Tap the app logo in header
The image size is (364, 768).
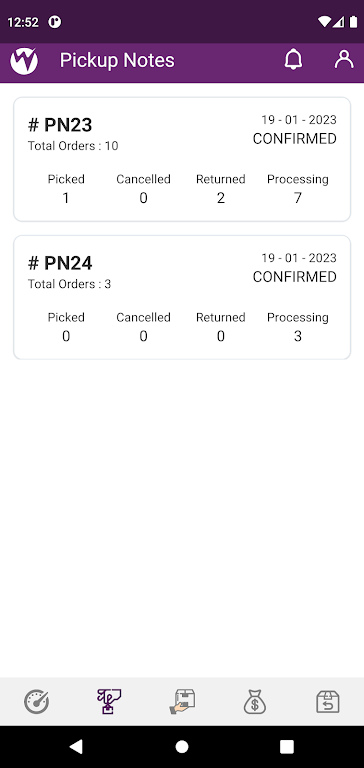tap(24, 61)
